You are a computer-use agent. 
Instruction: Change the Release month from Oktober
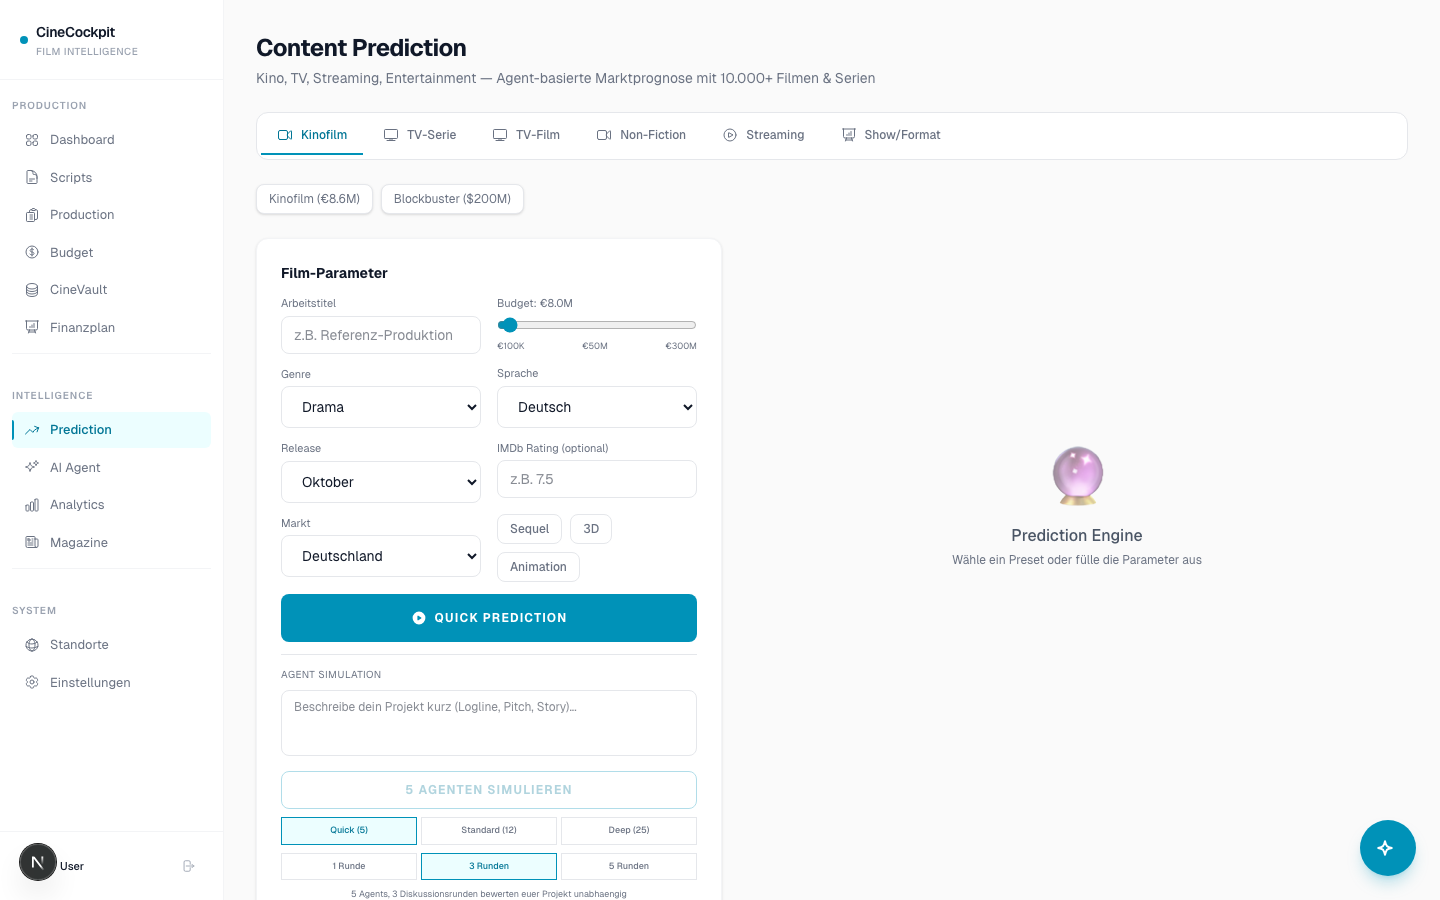coord(380,482)
